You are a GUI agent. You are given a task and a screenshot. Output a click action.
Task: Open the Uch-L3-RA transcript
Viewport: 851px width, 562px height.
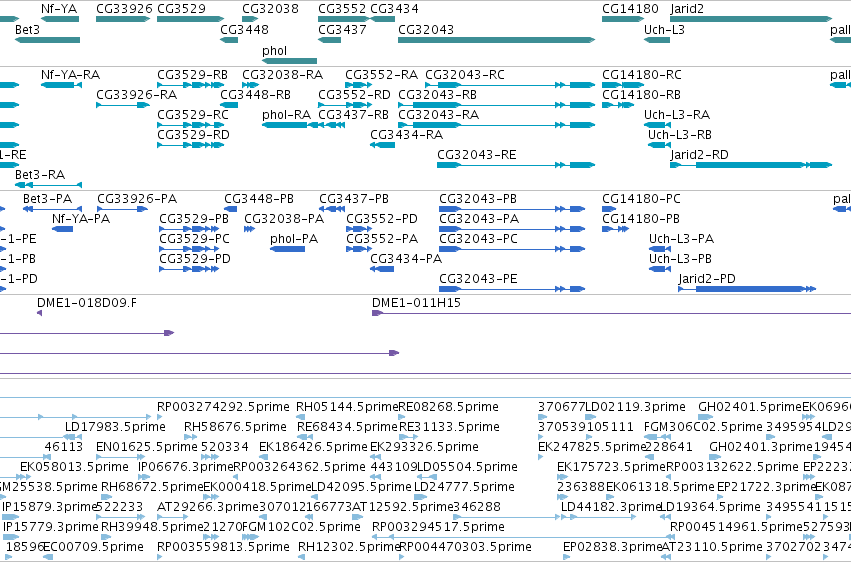tap(657, 125)
